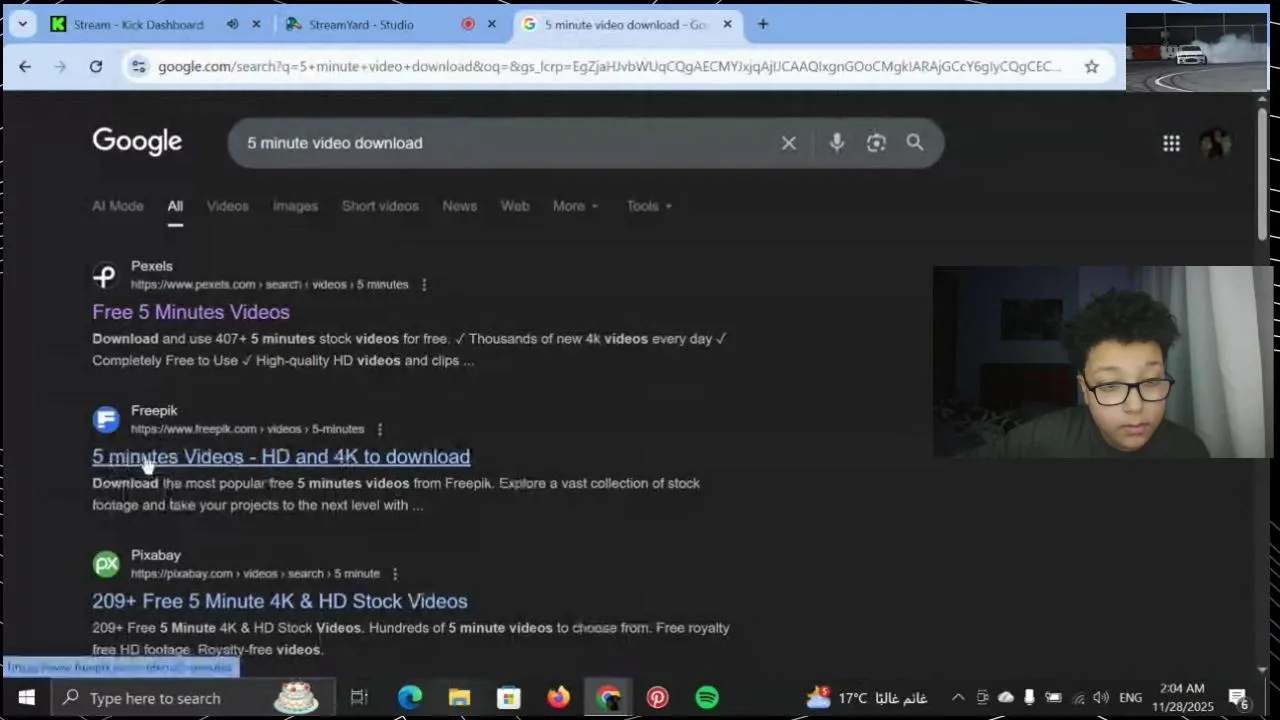Open Pinterest from the taskbar

657,698
